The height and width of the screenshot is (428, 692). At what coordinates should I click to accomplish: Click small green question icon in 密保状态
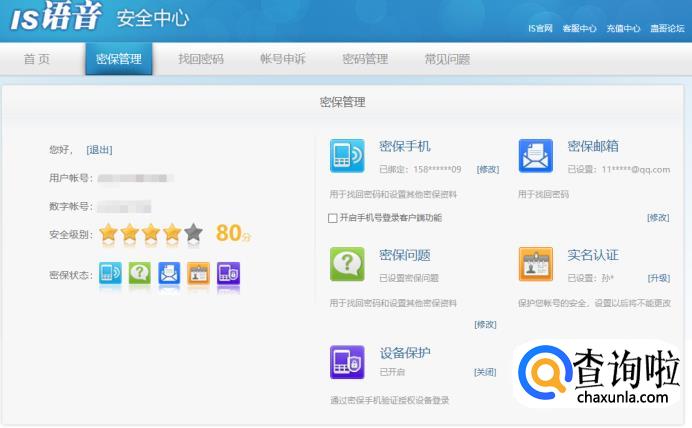(x=140, y=273)
